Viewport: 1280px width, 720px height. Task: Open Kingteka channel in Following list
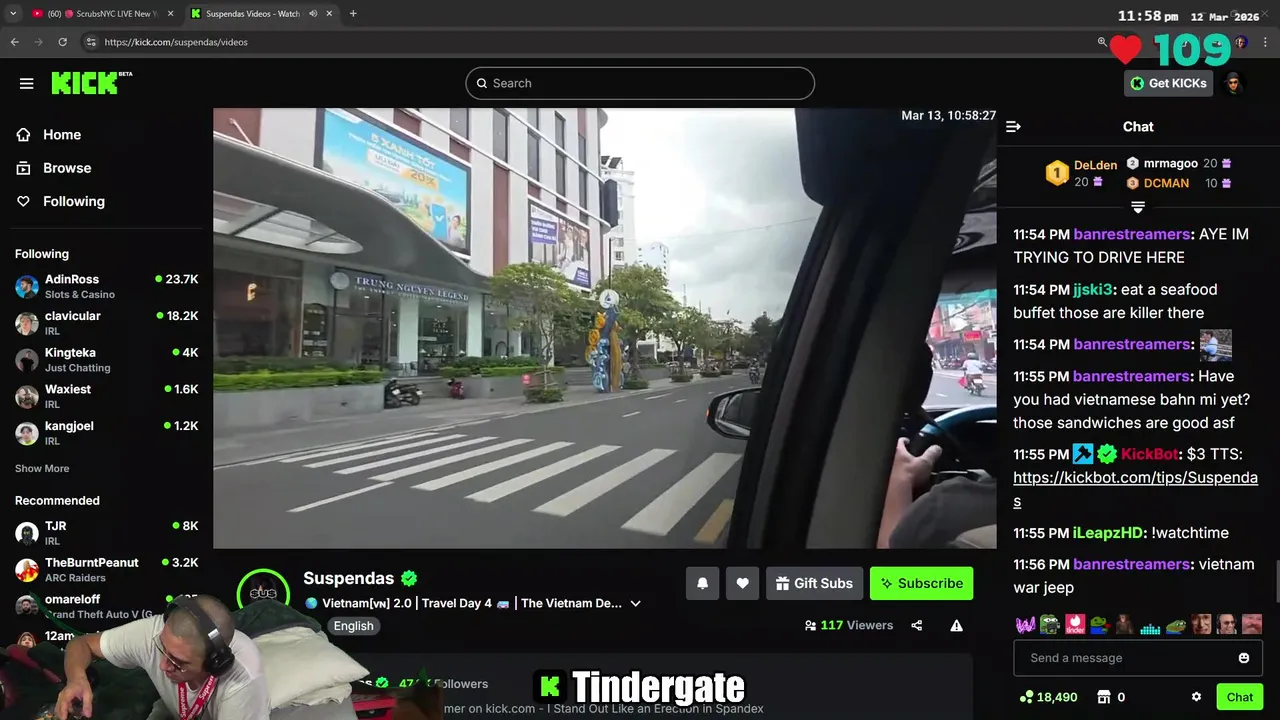(106, 360)
